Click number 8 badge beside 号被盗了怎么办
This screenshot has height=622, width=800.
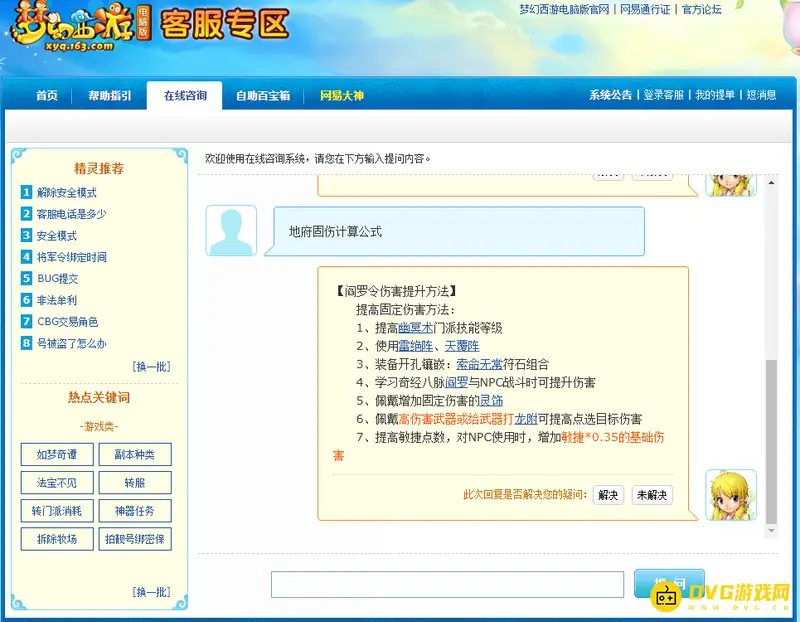(x=27, y=343)
